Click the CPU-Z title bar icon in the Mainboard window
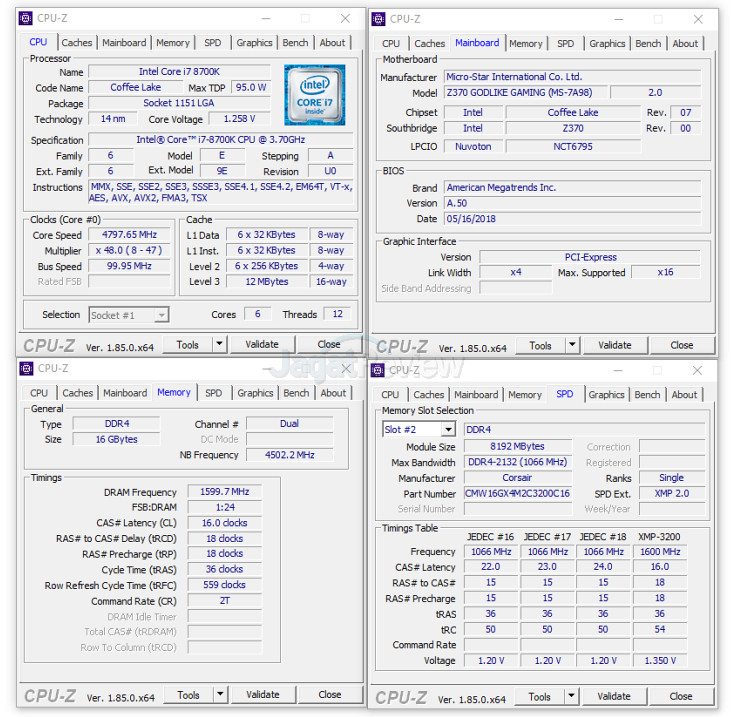The height and width of the screenshot is (717, 732). coord(380,19)
